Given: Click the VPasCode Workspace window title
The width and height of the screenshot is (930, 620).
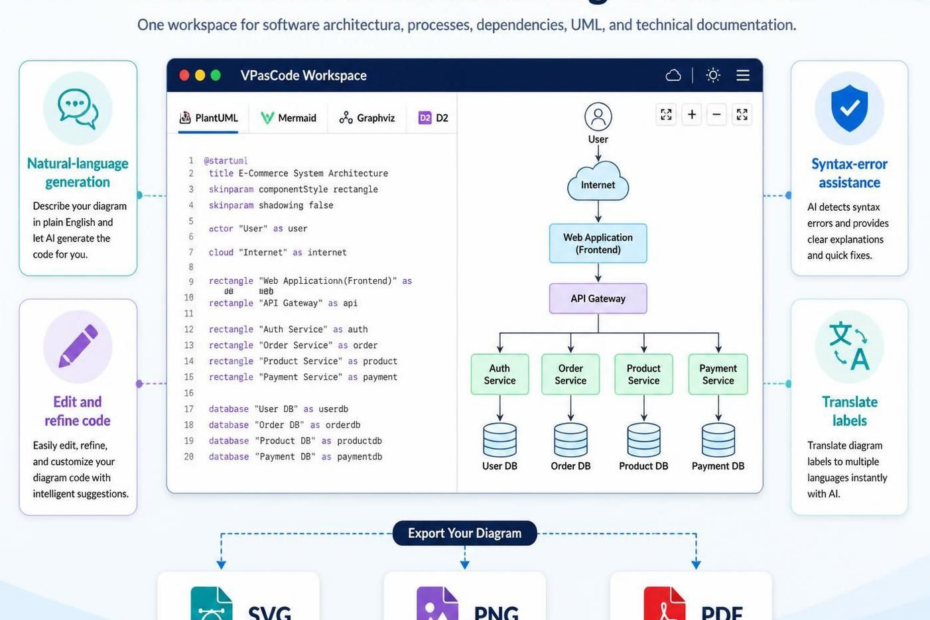Looking at the screenshot, I should (x=303, y=75).
